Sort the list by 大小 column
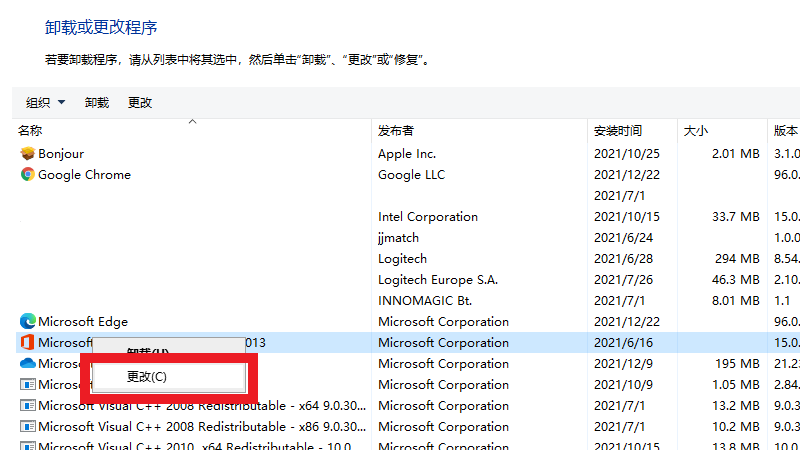800x450 pixels. (x=696, y=131)
